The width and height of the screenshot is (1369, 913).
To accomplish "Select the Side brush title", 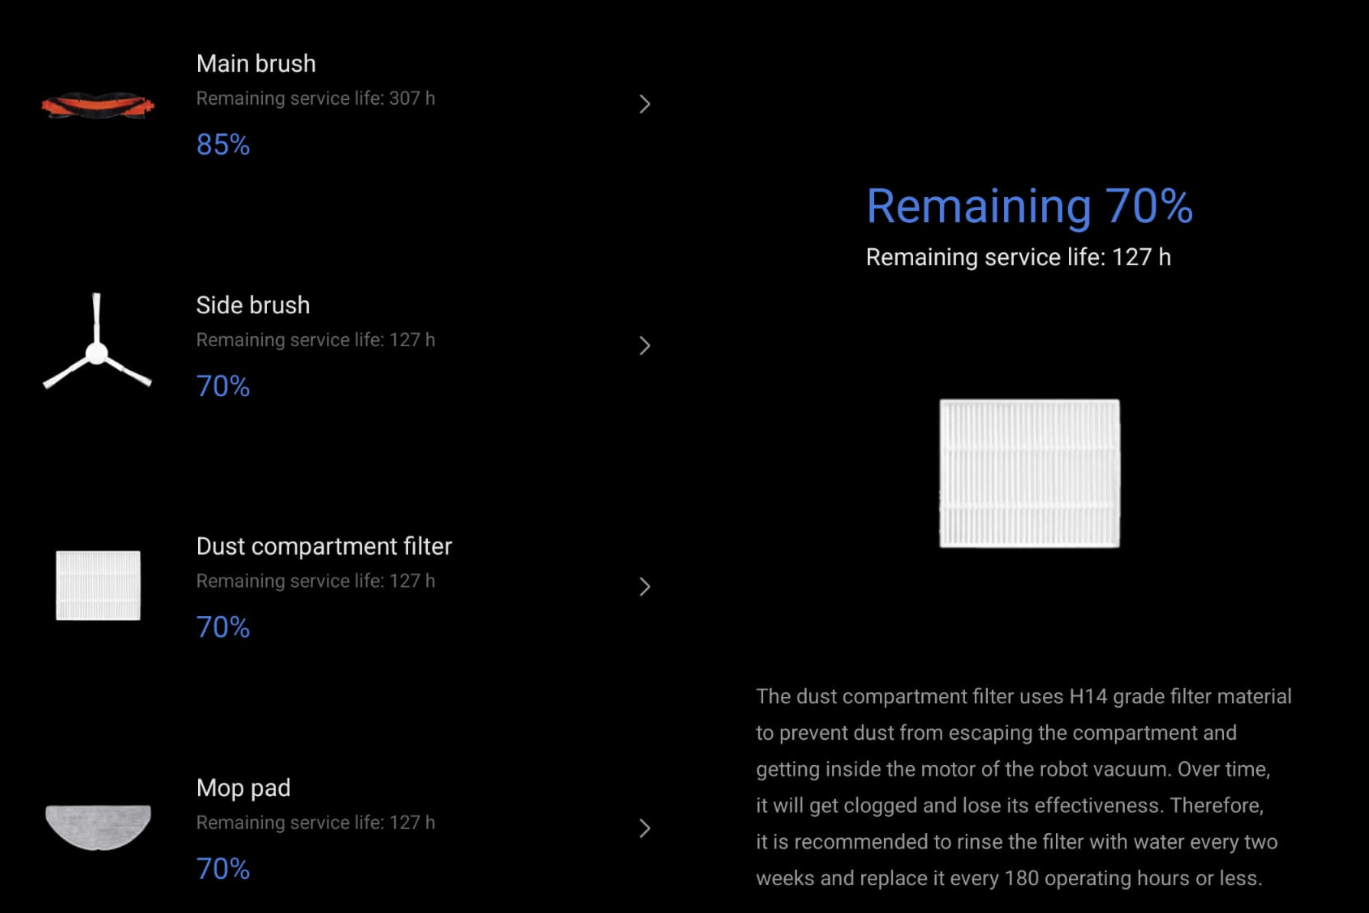I will point(253,305).
